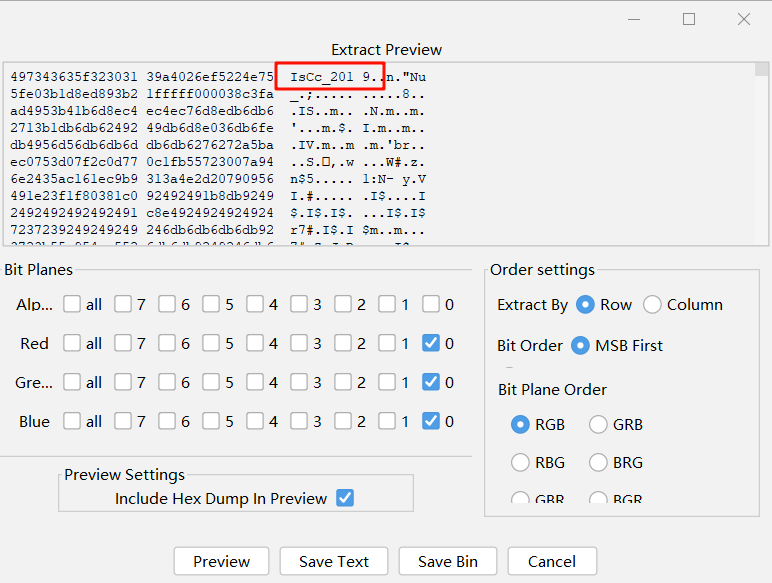This screenshot has height=583, width=772.
Task: Uncheck Red bit plane 0
Action: [431, 343]
